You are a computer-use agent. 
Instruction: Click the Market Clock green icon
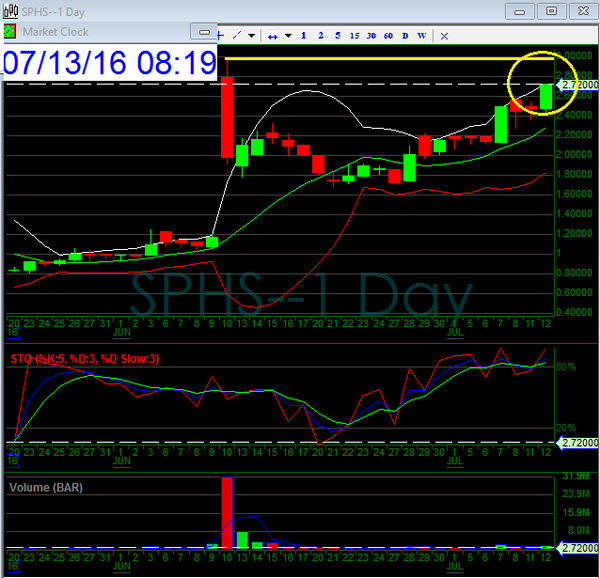tap(11, 32)
